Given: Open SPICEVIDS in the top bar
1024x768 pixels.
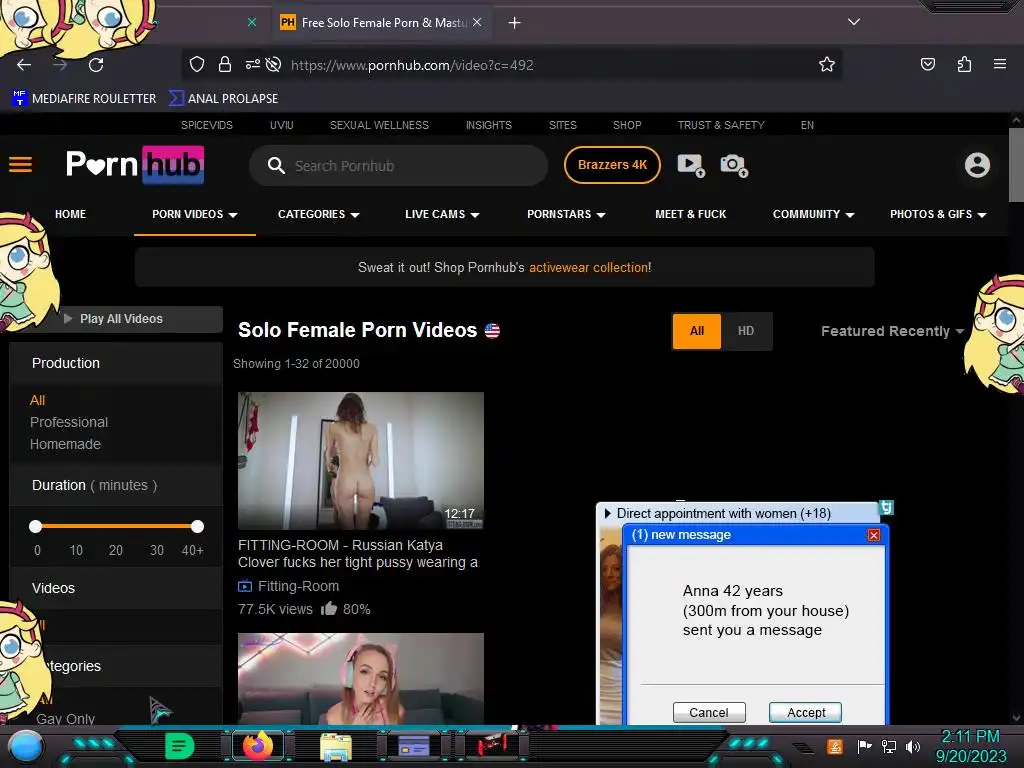Looking at the screenshot, I should click(206, 125).
